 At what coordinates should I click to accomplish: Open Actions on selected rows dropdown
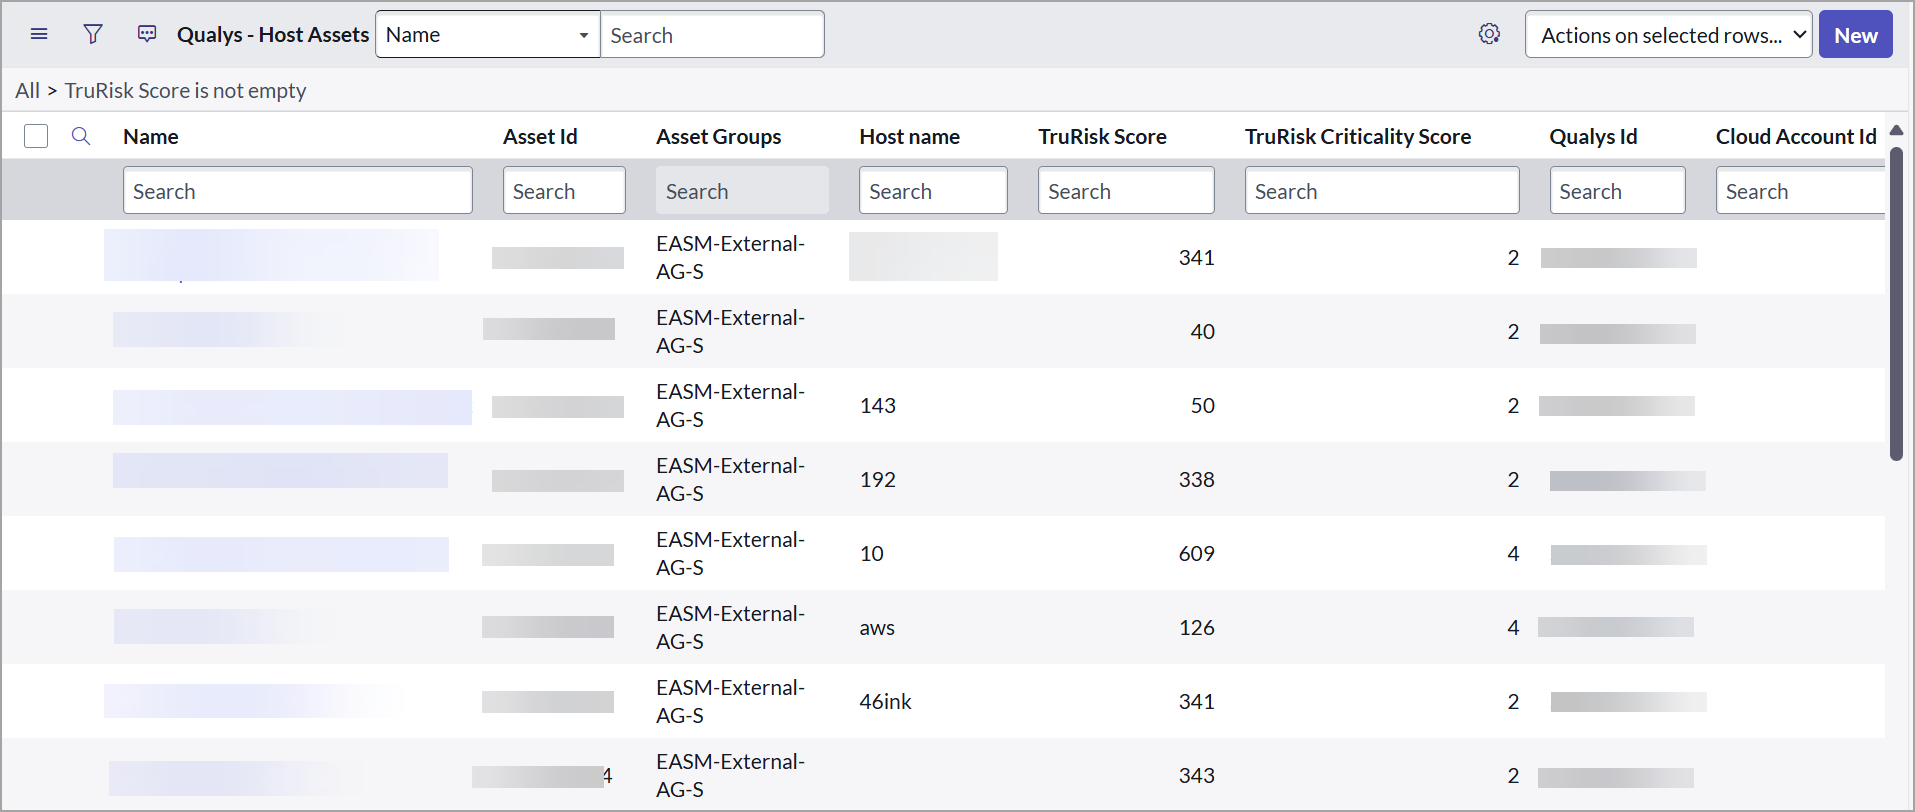[x=1668, y=35]
